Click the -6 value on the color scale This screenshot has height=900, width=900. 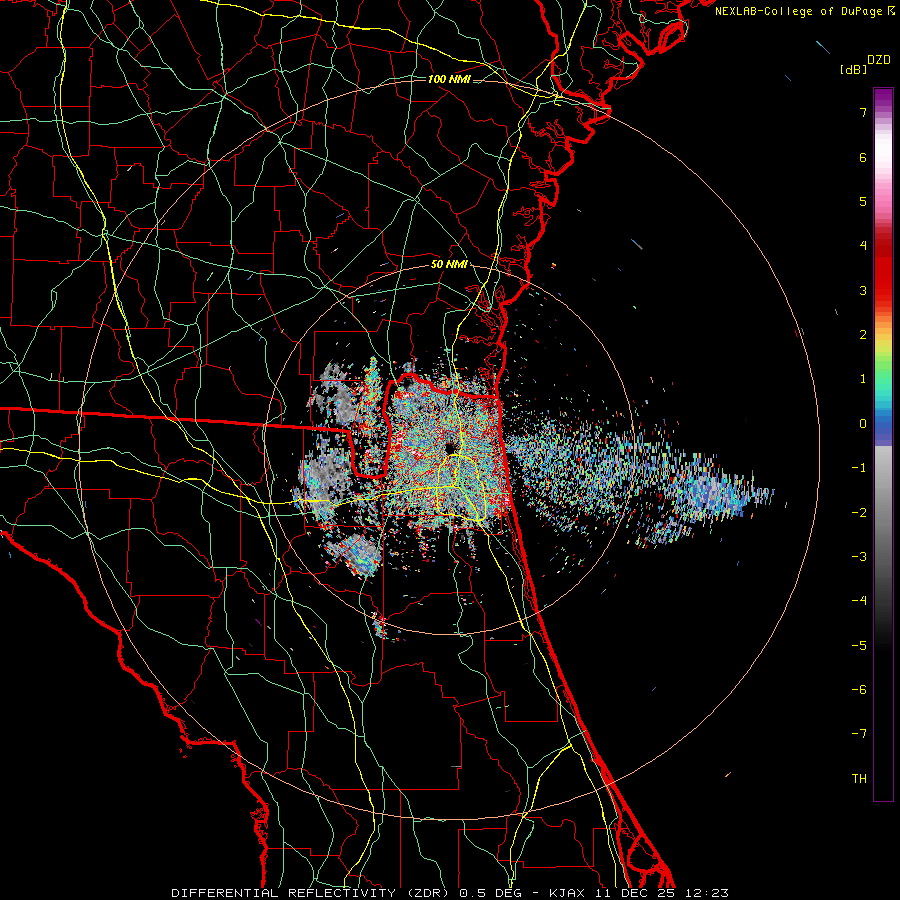859,689
